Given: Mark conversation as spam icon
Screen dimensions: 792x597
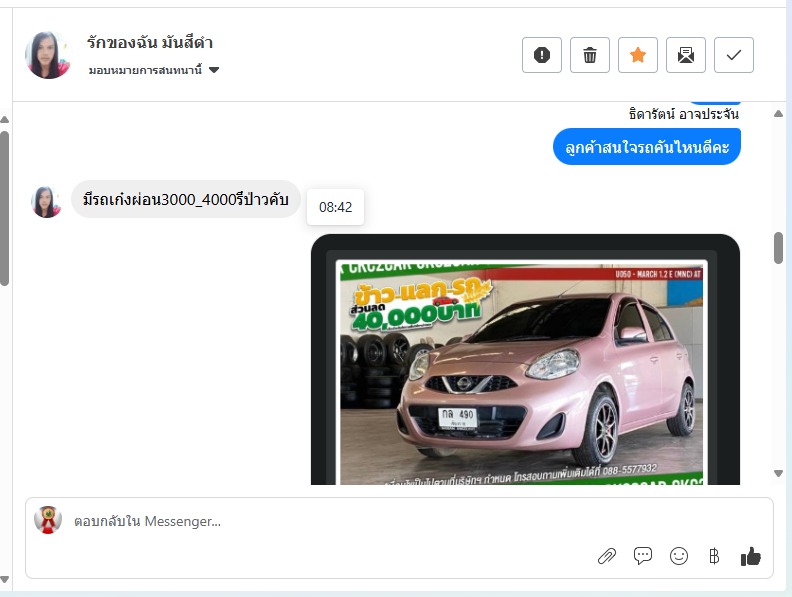Looking at the screenshot, I should pyautogui.click(x=541, y=55).
